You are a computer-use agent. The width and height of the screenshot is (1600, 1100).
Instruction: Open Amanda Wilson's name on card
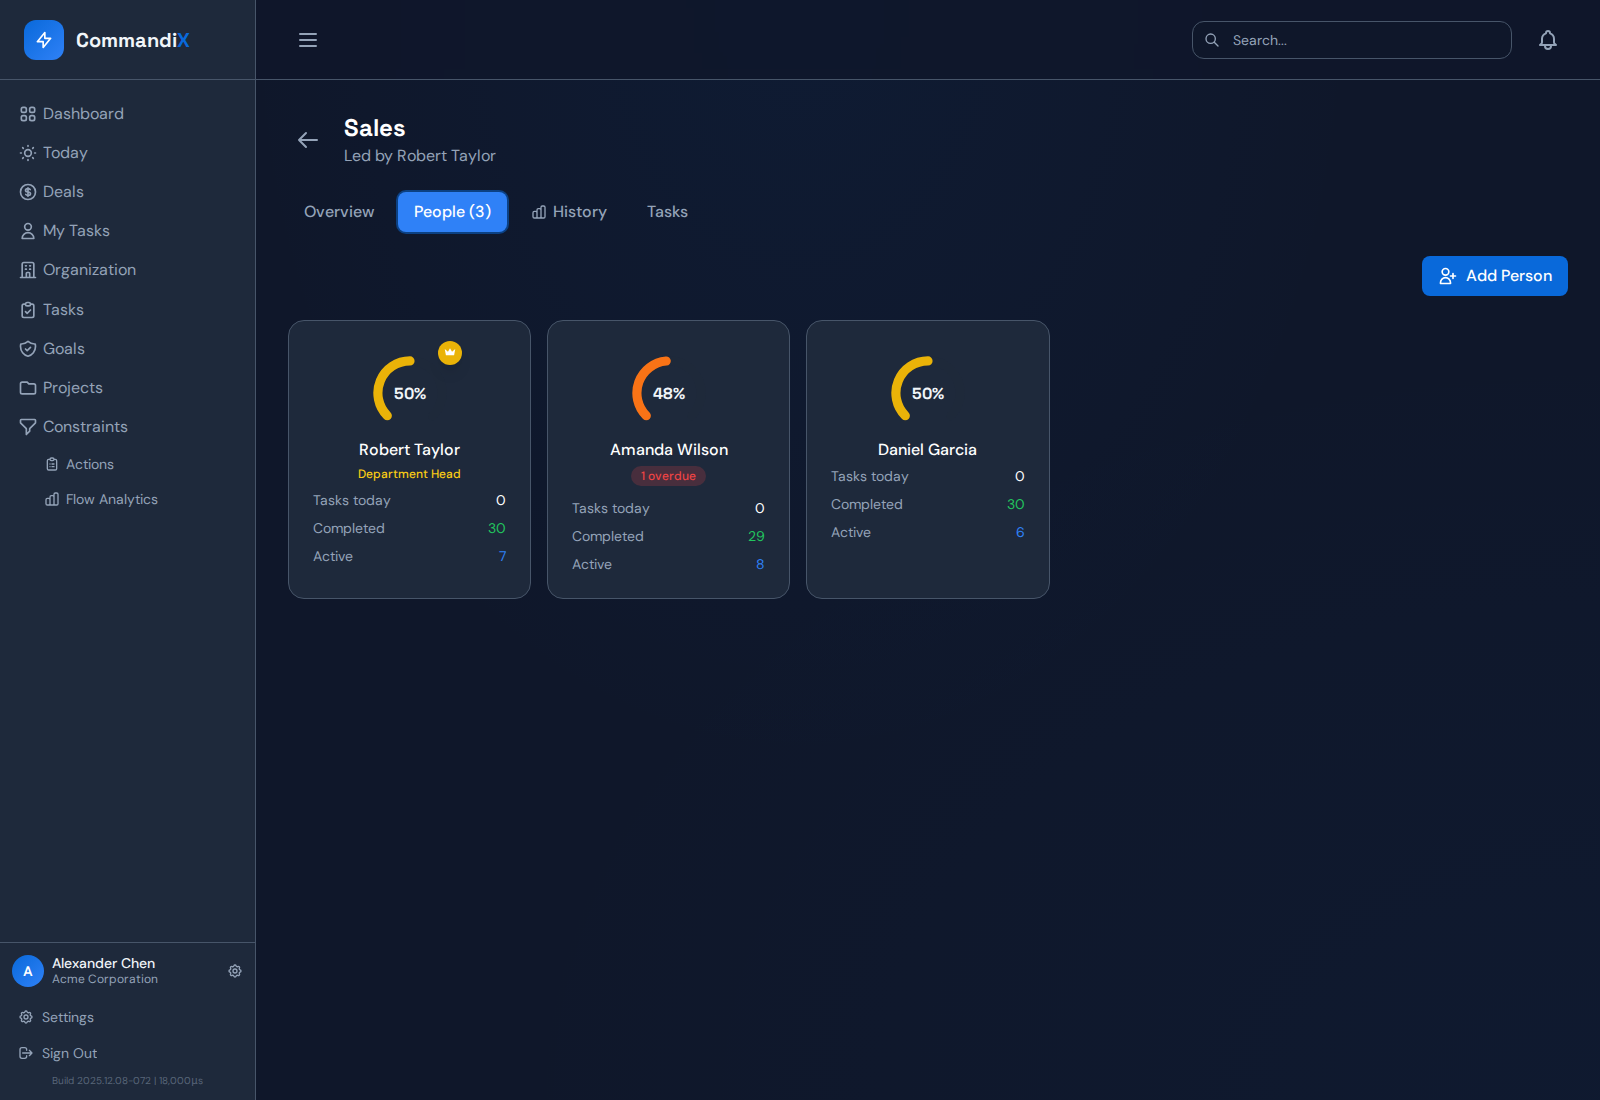click(x=669, y=450)
